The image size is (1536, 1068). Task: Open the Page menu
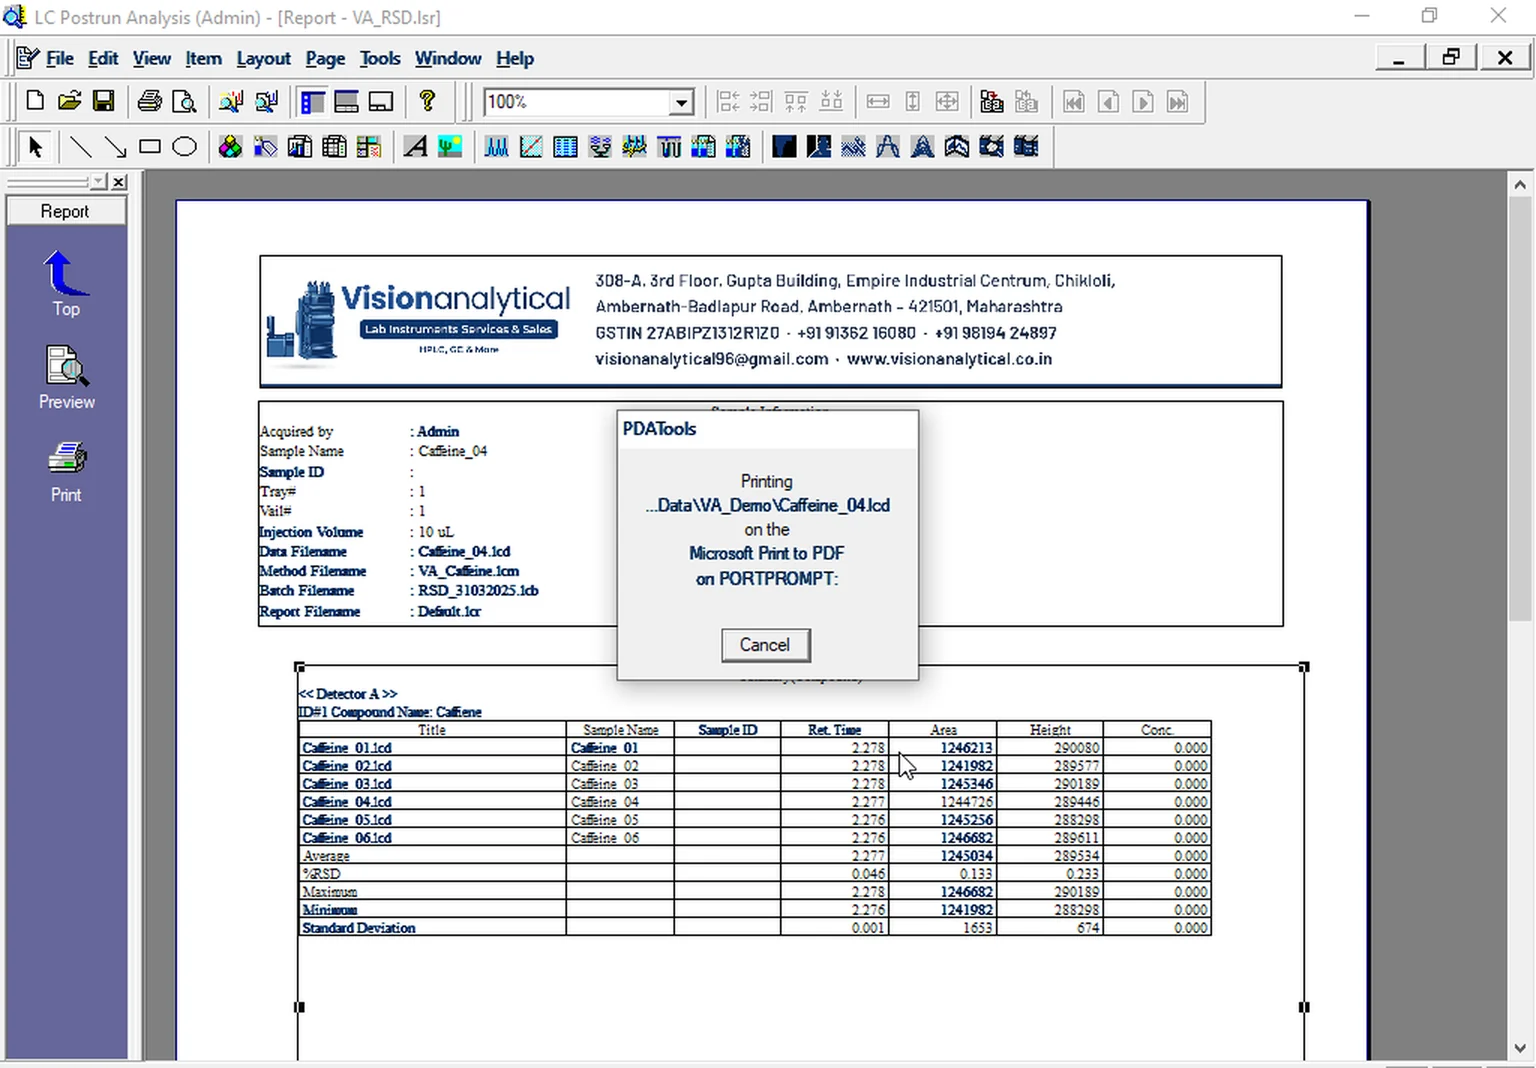tap(325, 58)
